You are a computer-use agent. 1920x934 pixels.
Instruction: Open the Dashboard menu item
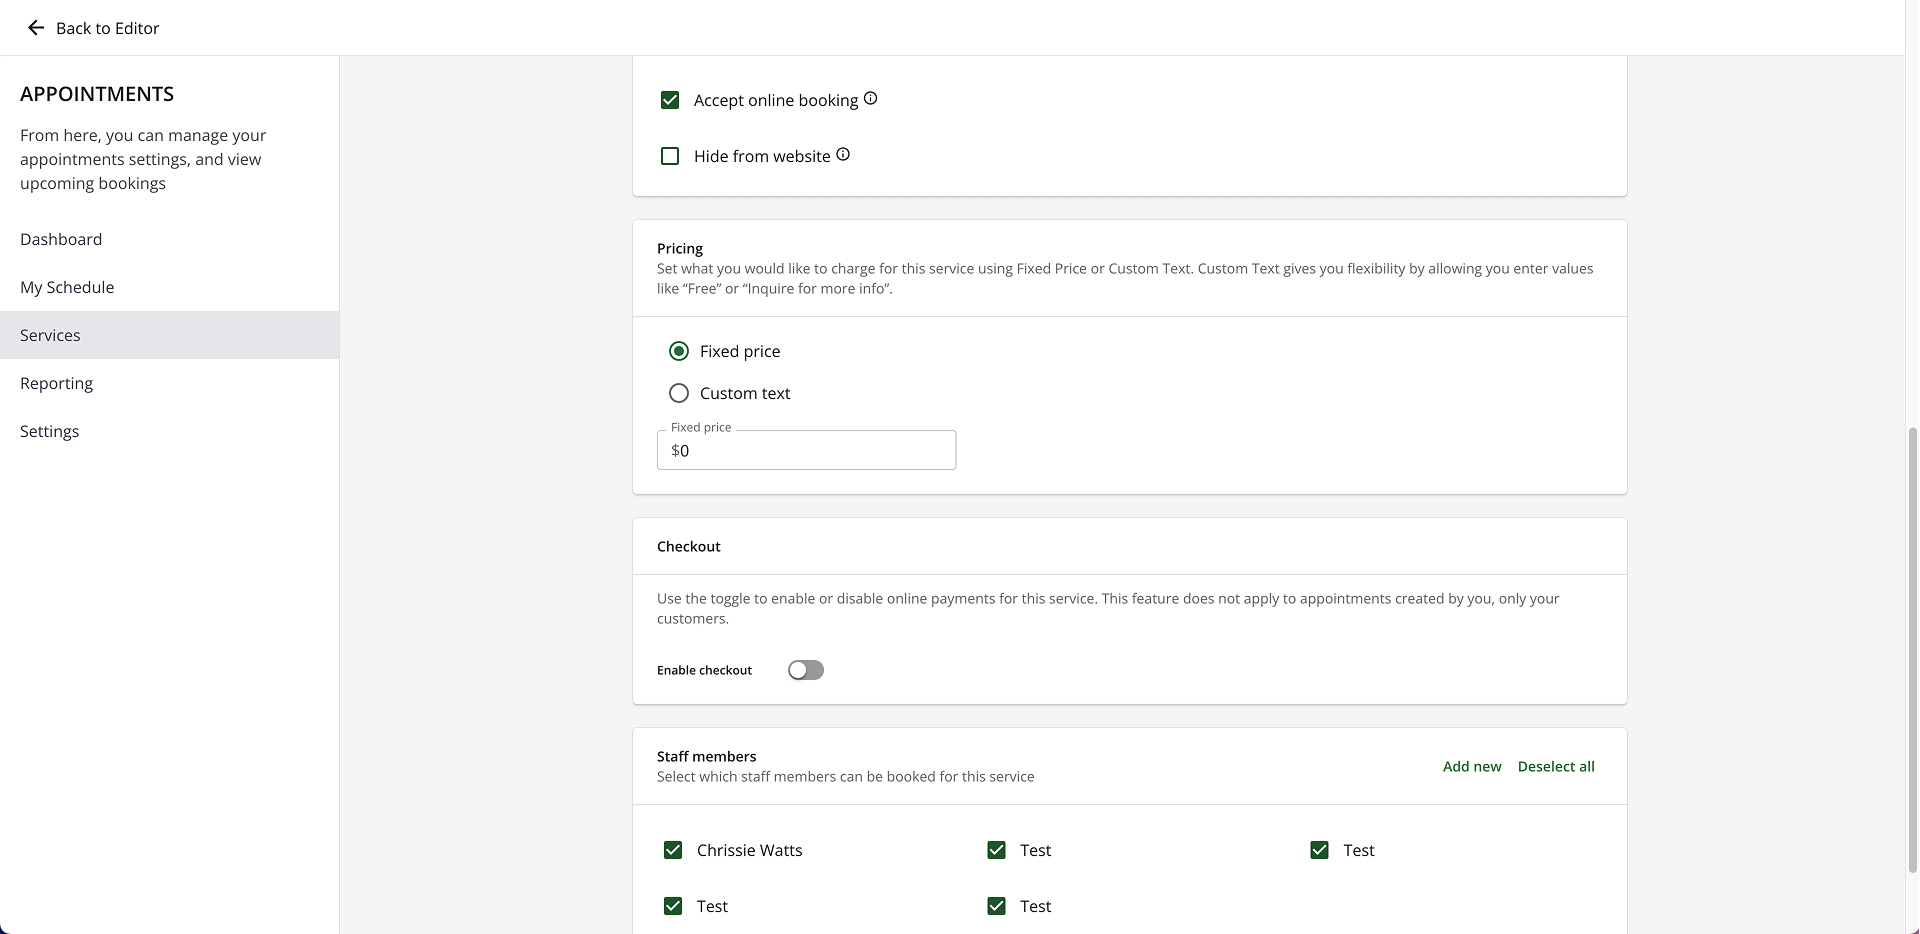61,239
